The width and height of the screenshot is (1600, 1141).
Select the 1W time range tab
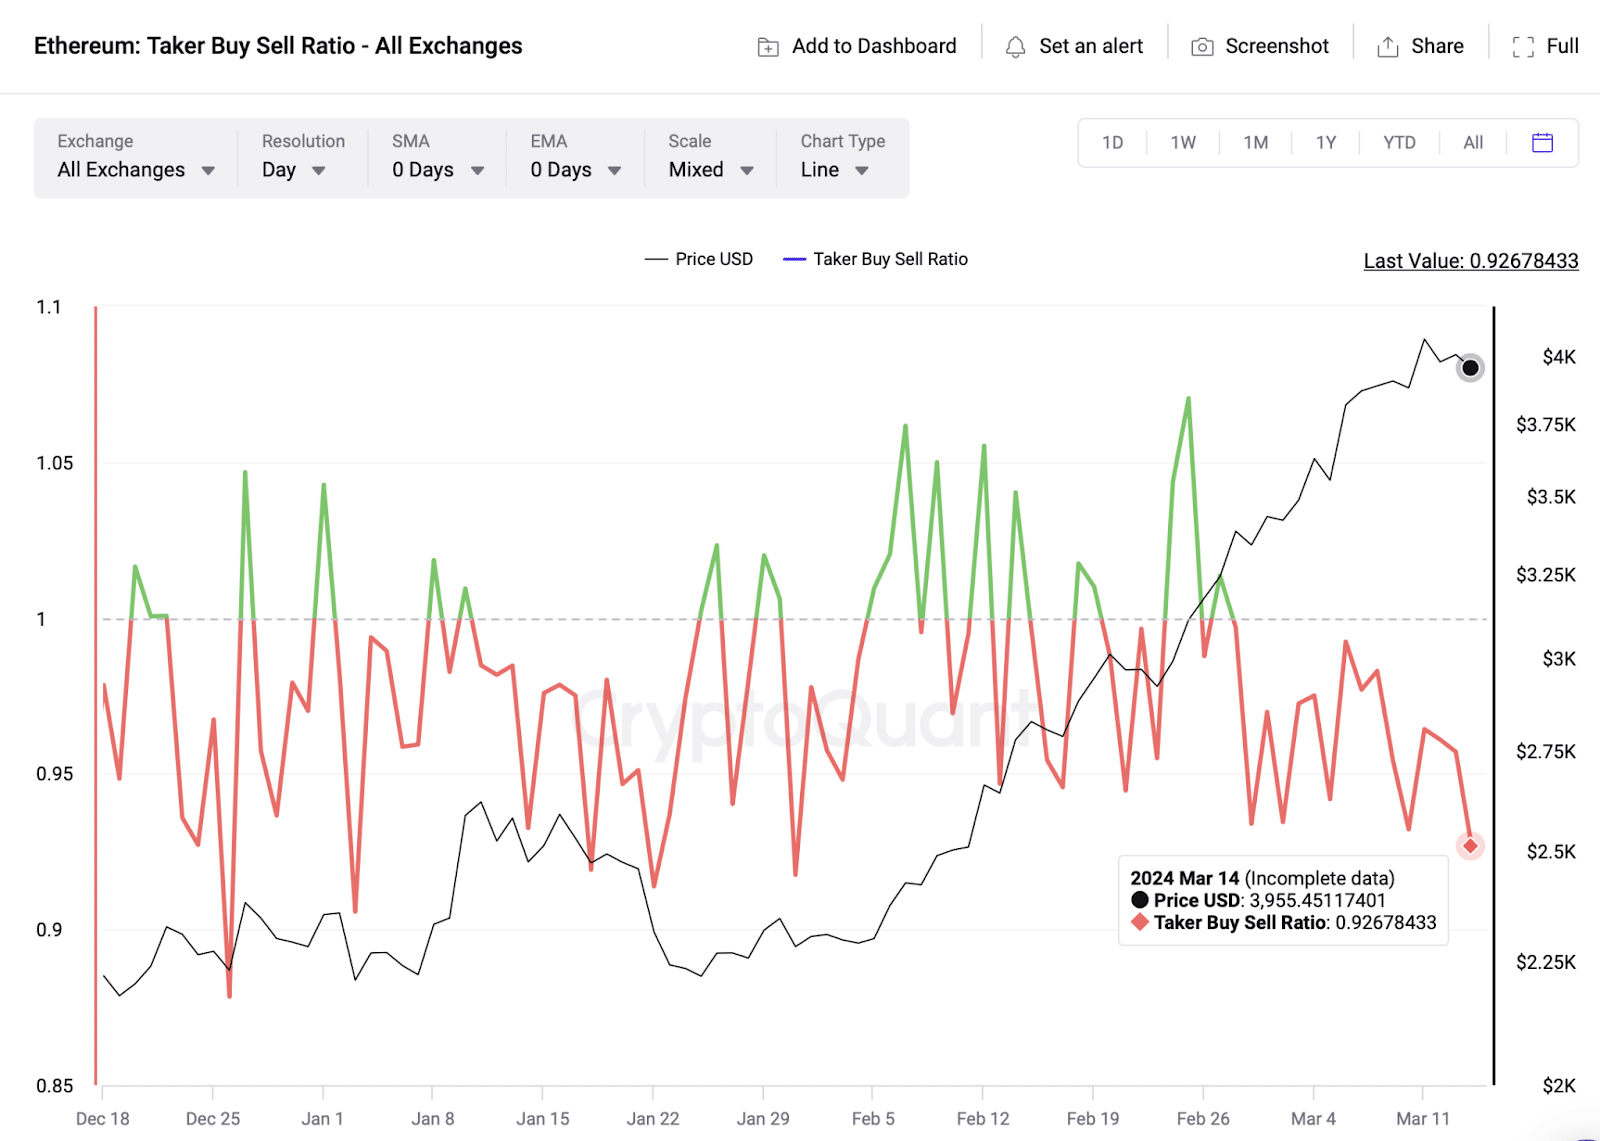(x=1183, y=143)
